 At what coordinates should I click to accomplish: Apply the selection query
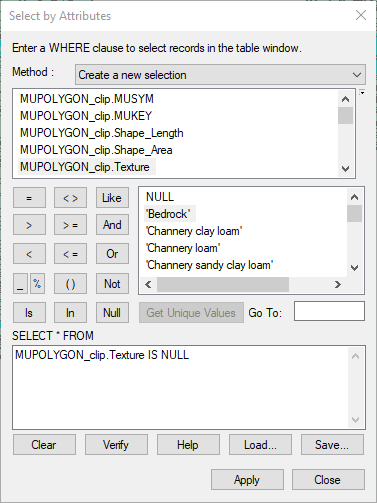click(247, 480)
